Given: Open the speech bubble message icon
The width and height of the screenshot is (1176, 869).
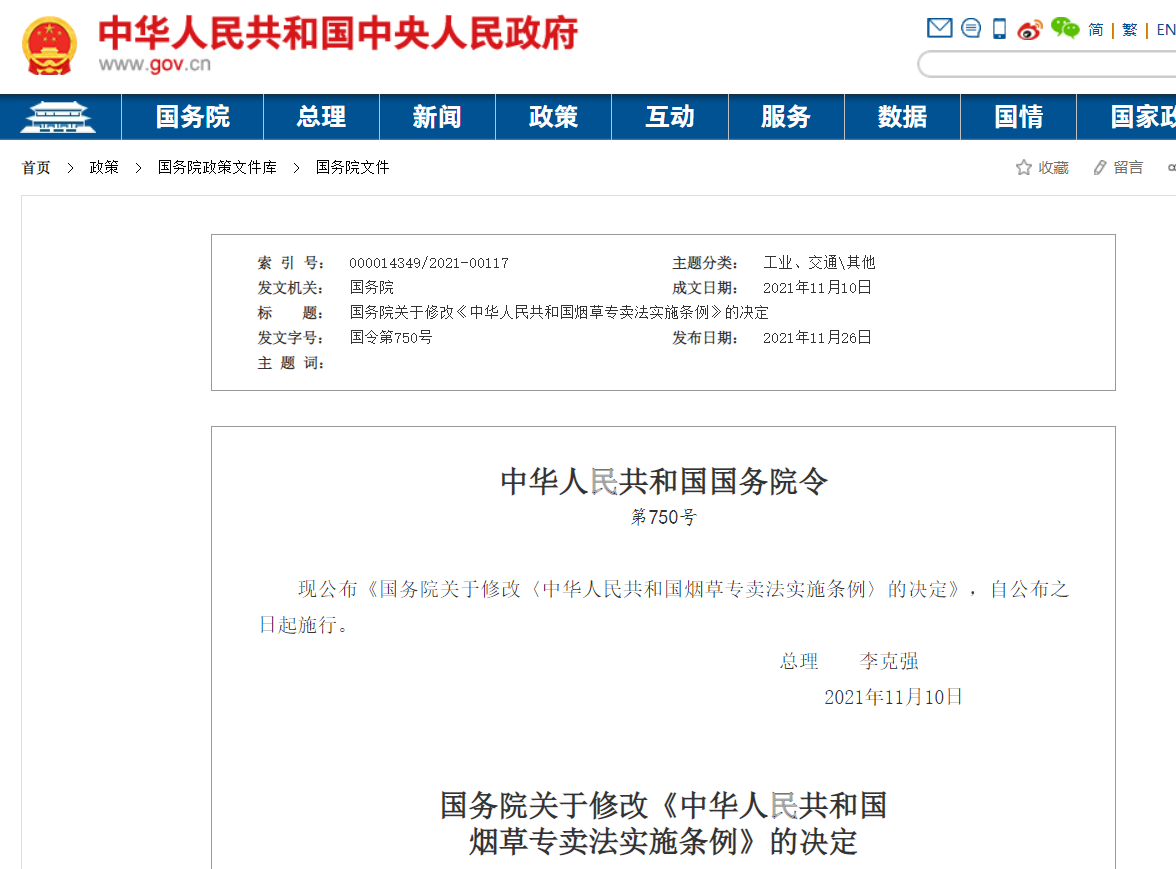Looking at the screenshot, I should pos(970,29).
